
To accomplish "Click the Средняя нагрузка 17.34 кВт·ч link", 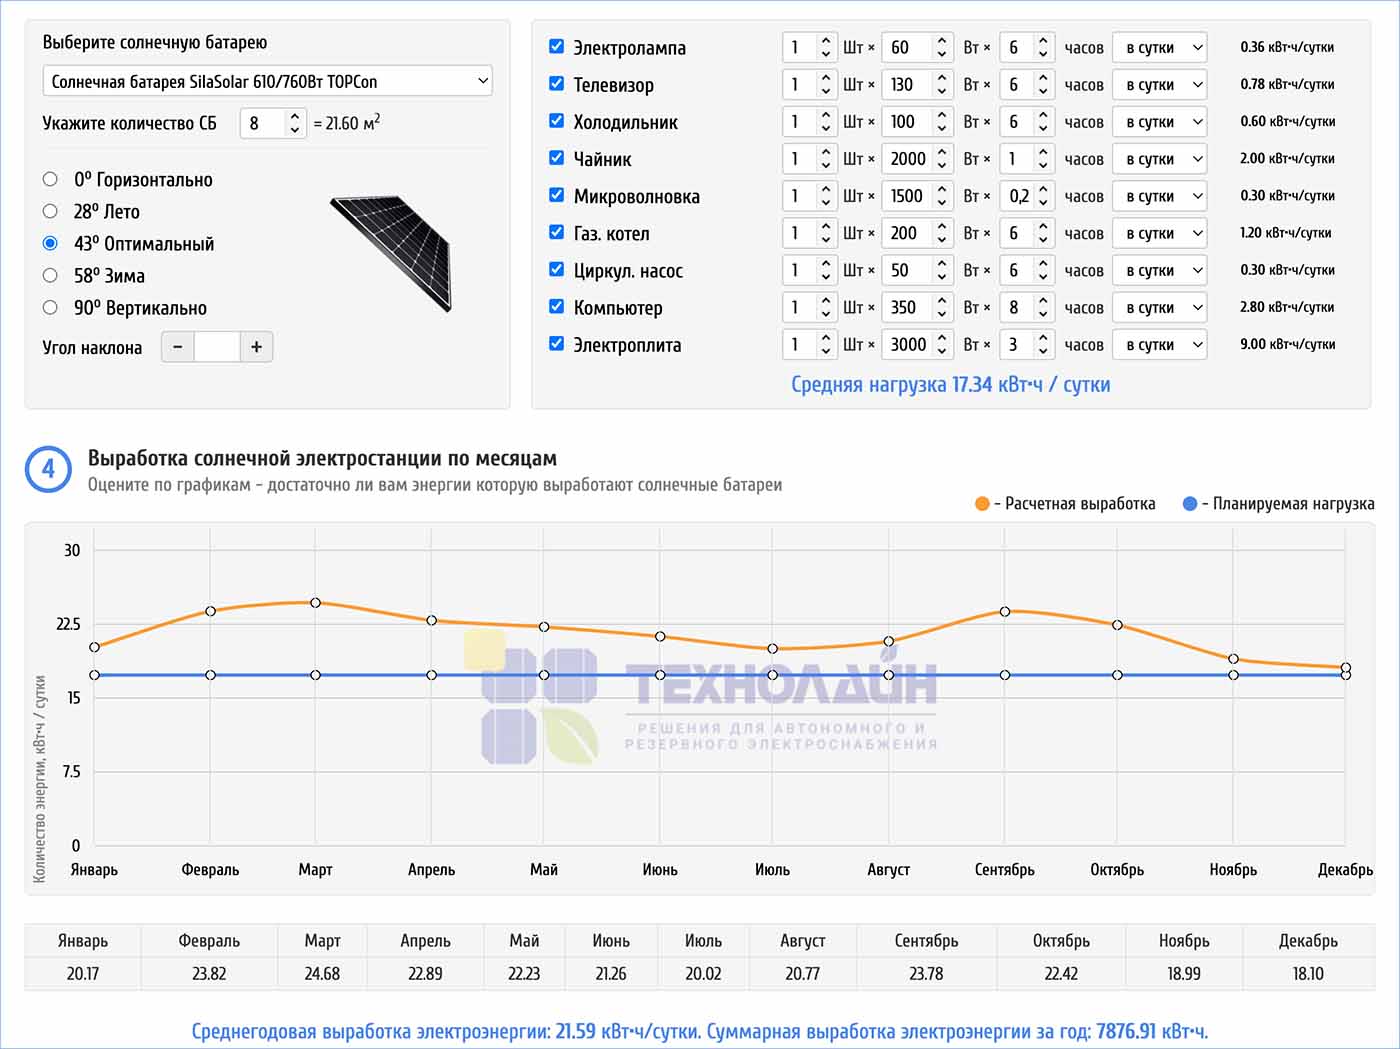I will [x=950, y=385].
